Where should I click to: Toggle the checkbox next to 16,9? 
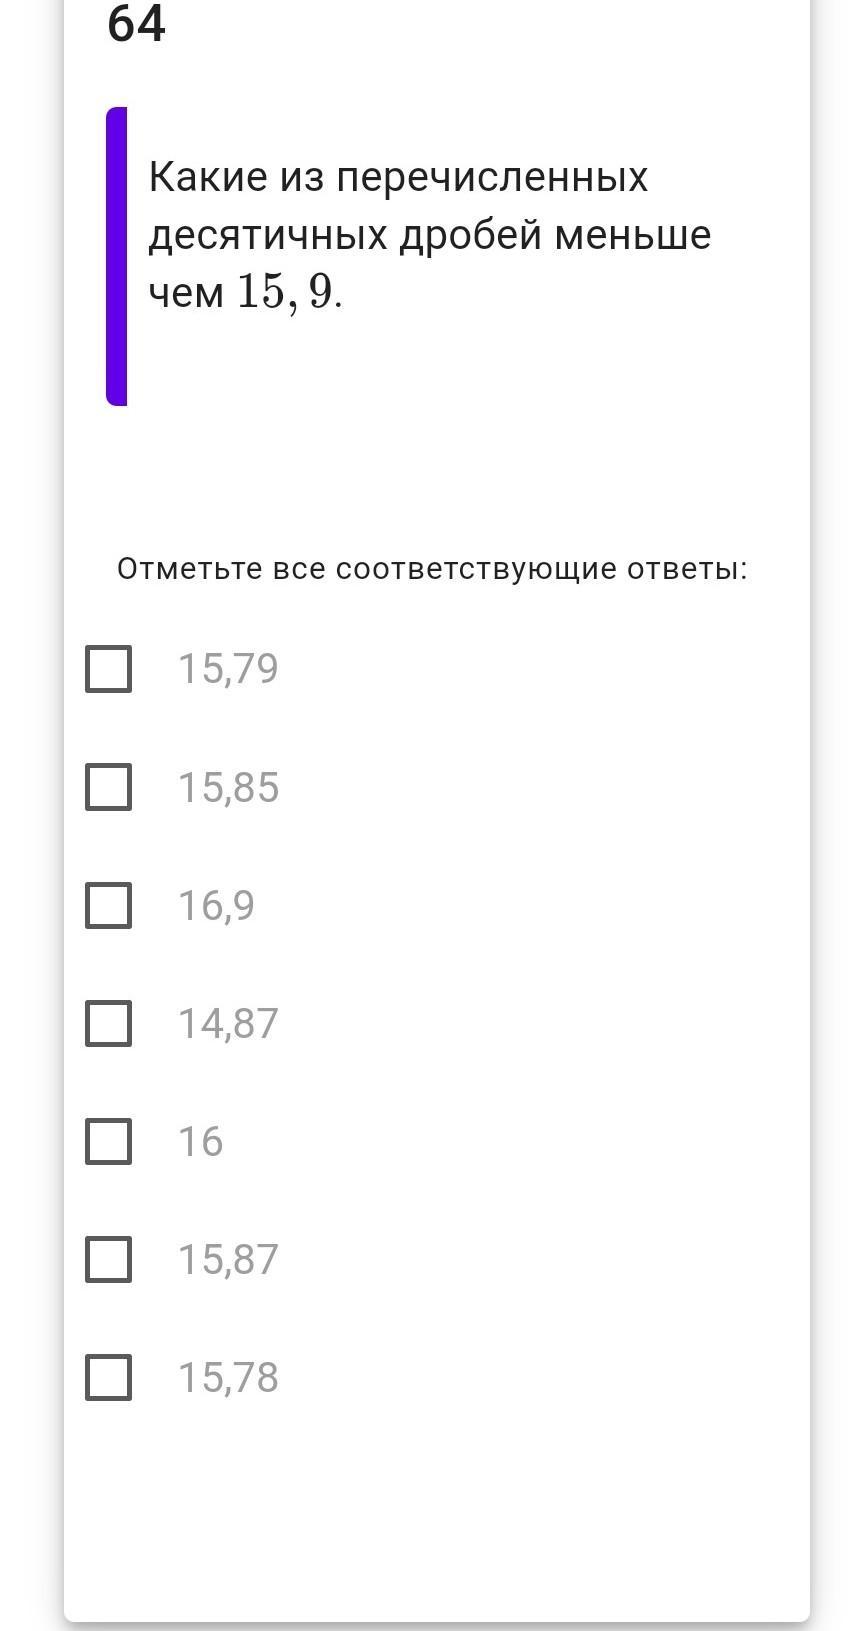(x=108, y=905)
